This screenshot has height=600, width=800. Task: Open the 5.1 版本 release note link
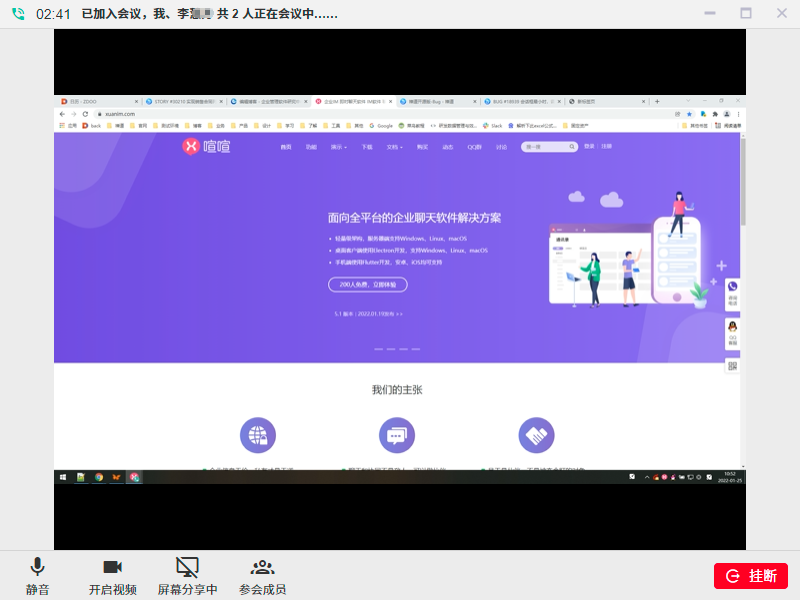(368, 314)
